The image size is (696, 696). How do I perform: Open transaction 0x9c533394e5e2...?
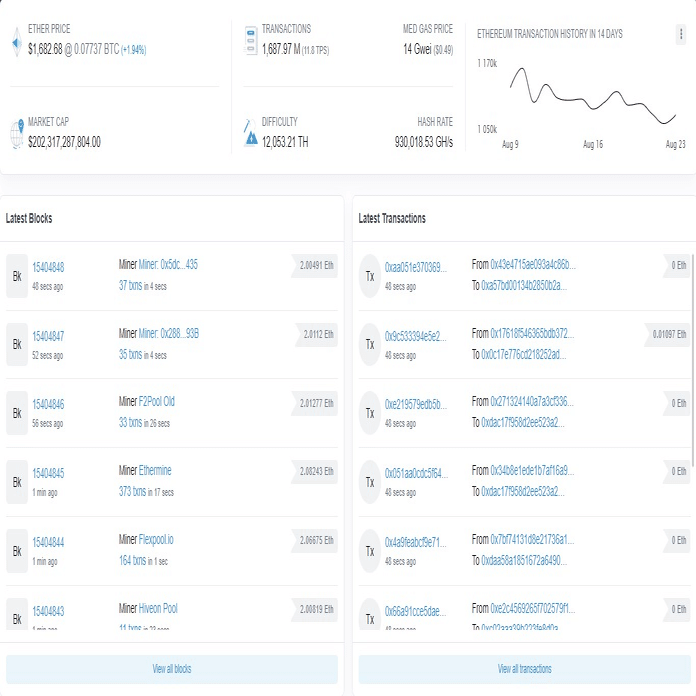(x=415, y=336)
